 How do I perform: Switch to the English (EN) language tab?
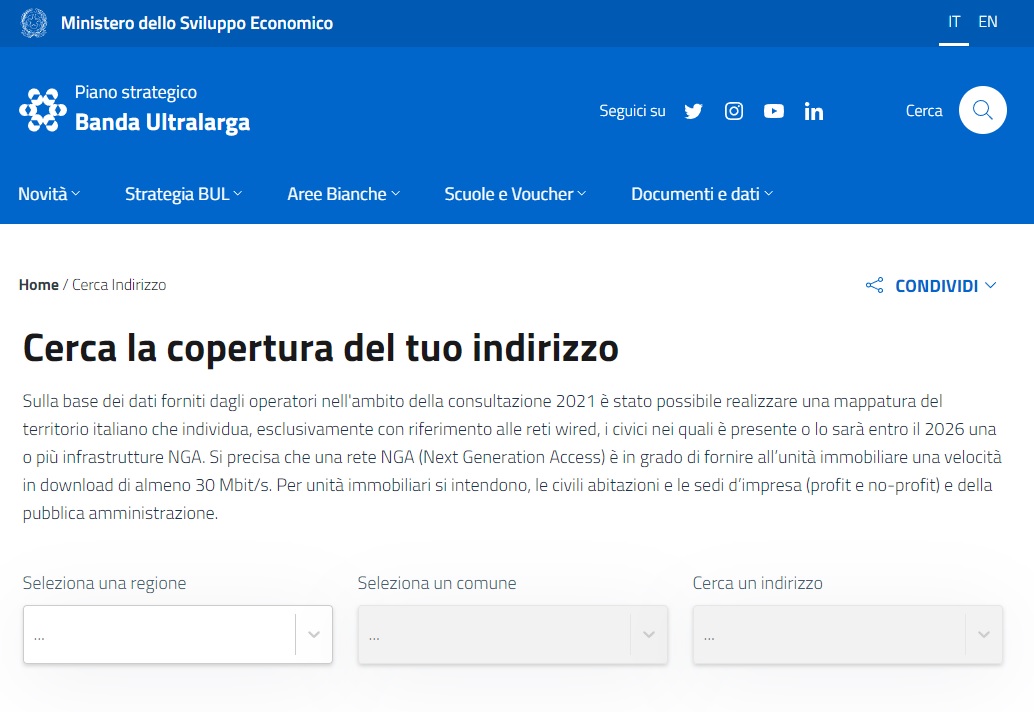[x=988, y=21]
